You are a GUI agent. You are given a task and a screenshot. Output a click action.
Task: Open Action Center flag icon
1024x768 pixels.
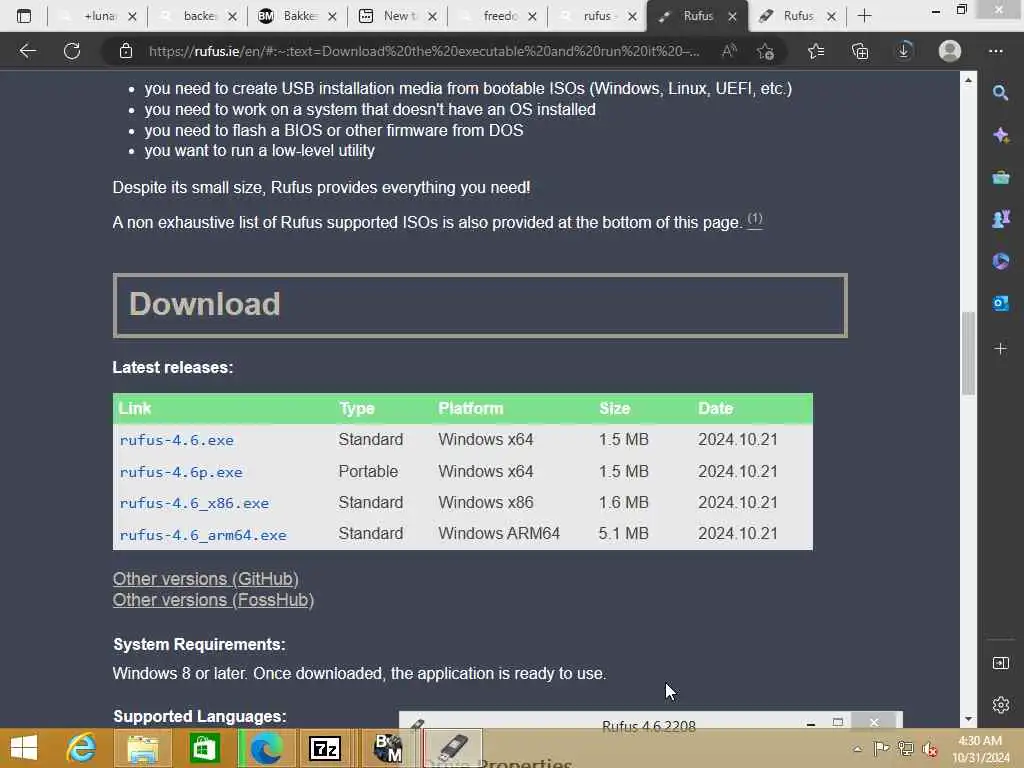(x=881, y=748)
